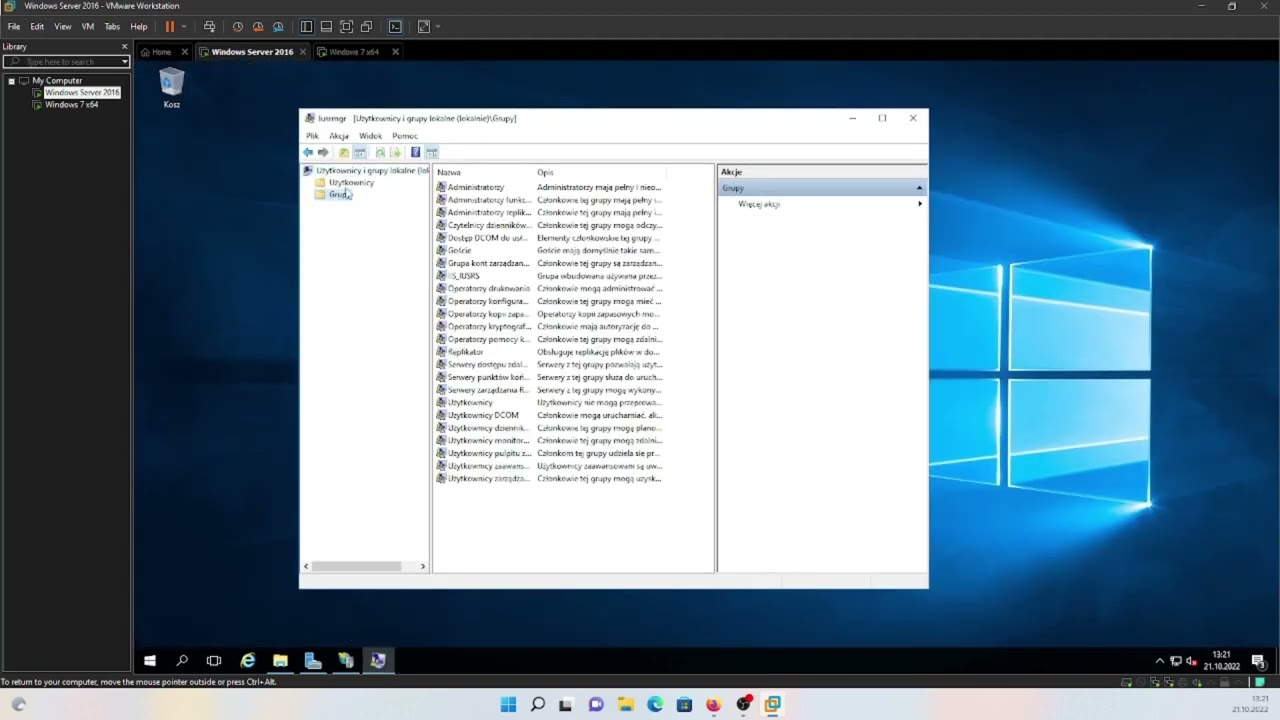
Task: Open host Windows 11 Start button
Action: pos(508,704)
